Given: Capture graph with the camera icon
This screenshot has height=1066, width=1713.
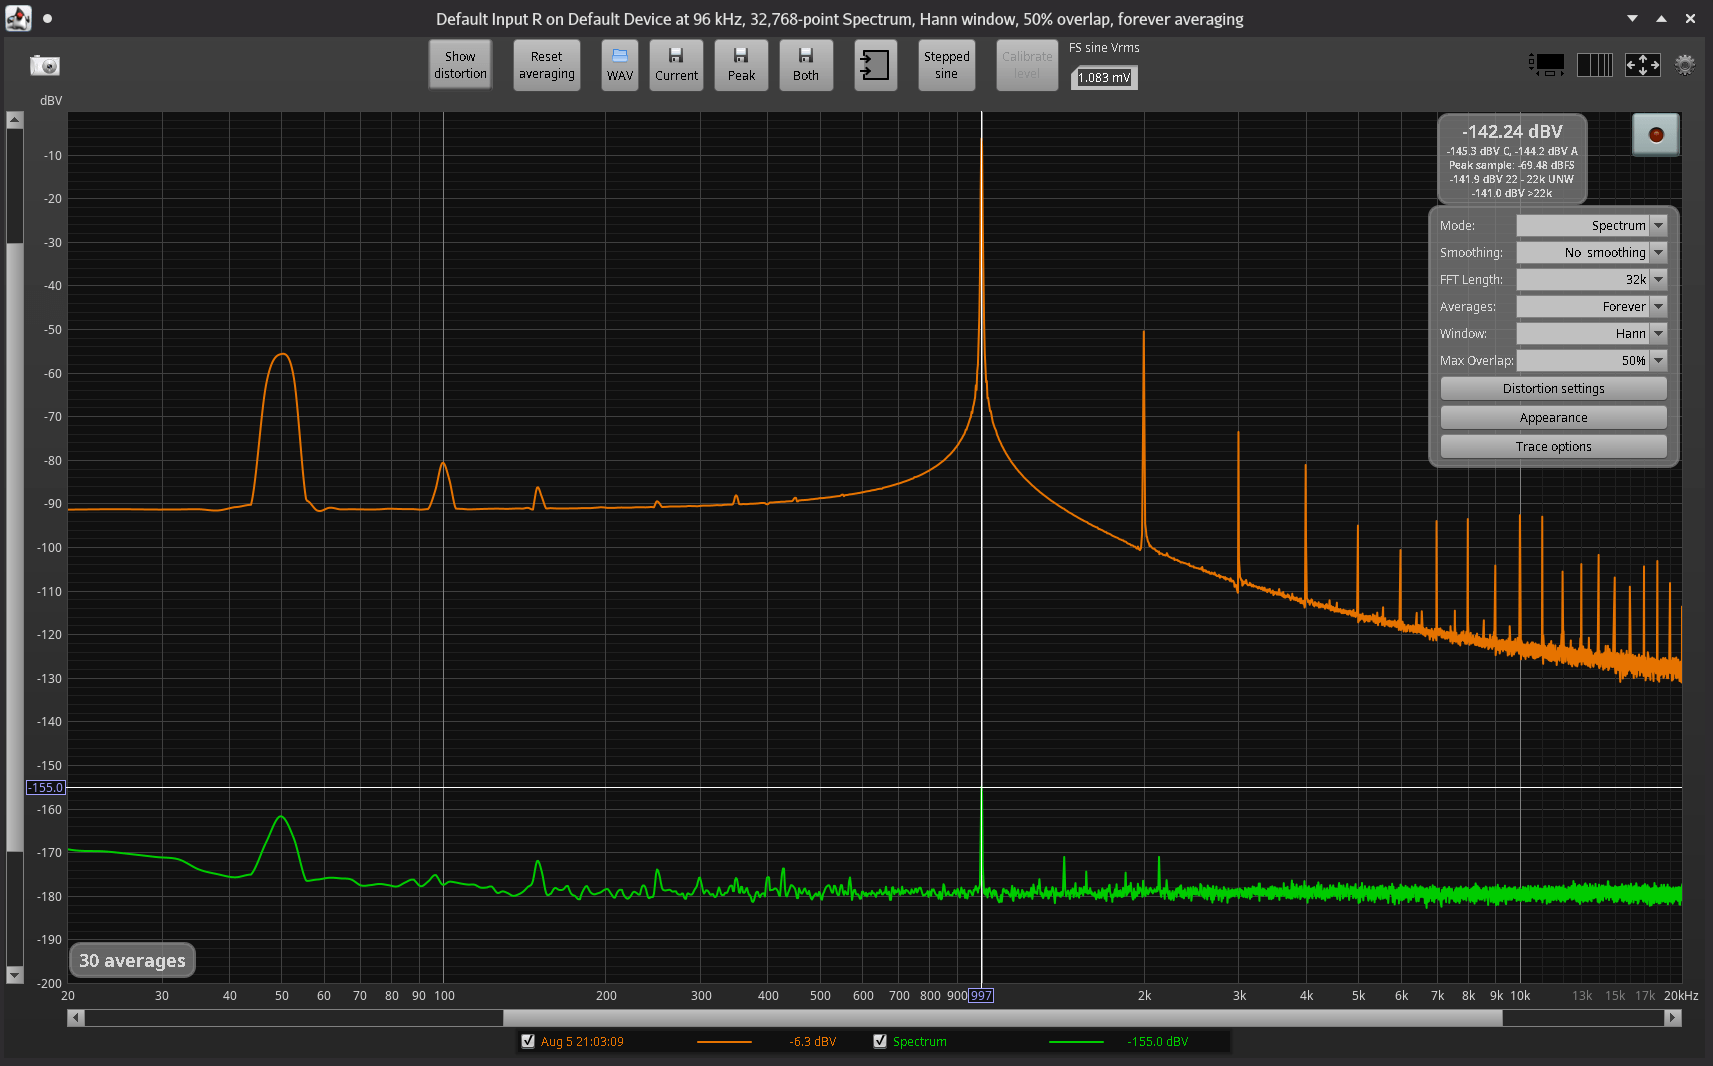Looking at the screenshot, I should 45,66.
